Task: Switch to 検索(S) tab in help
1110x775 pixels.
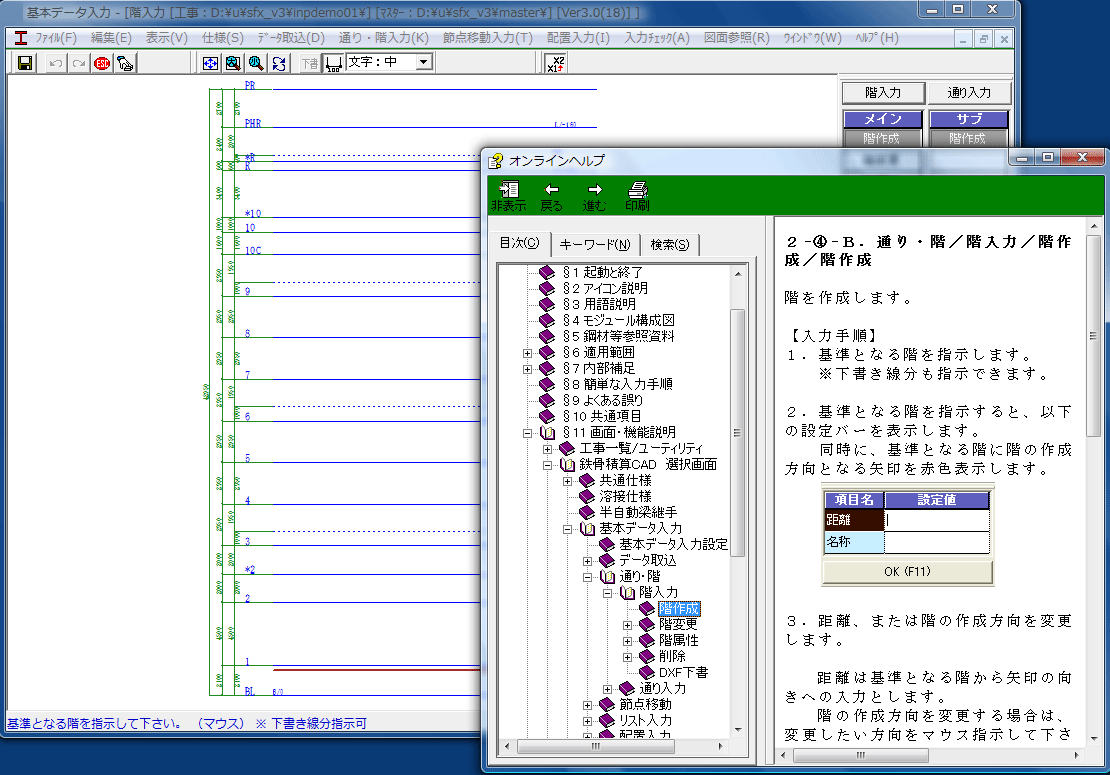Action: click(670, 244)
